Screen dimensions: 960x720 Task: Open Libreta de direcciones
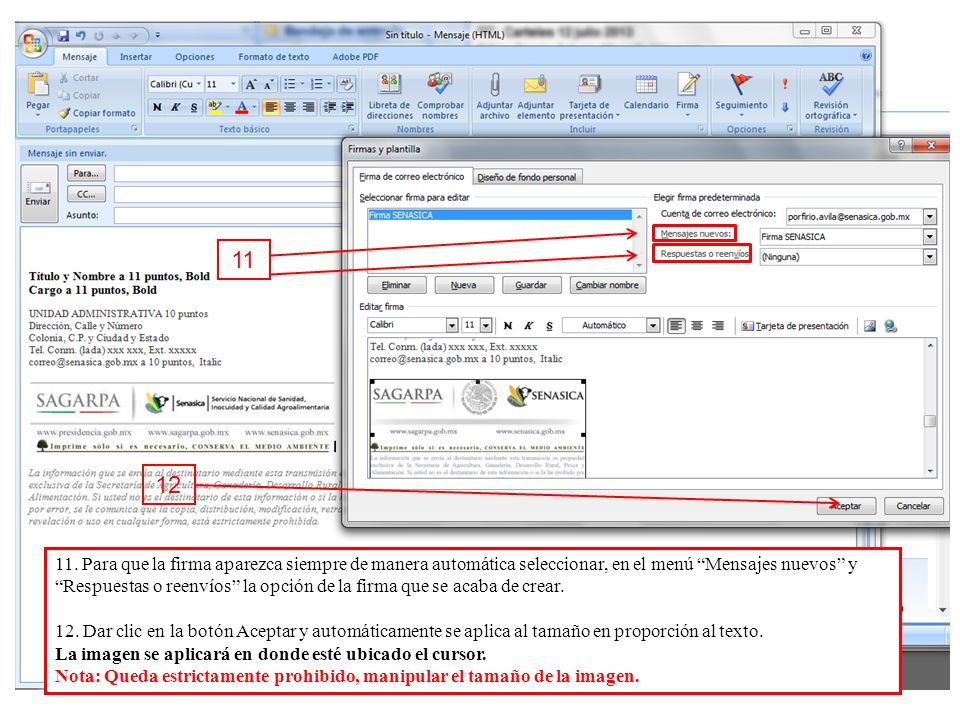[389, 96]
